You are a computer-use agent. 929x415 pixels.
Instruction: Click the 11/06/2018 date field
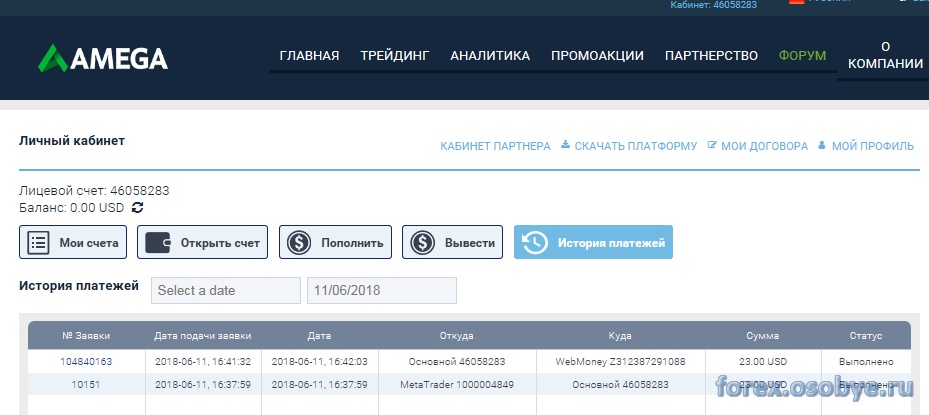click(x=382, y=290)
